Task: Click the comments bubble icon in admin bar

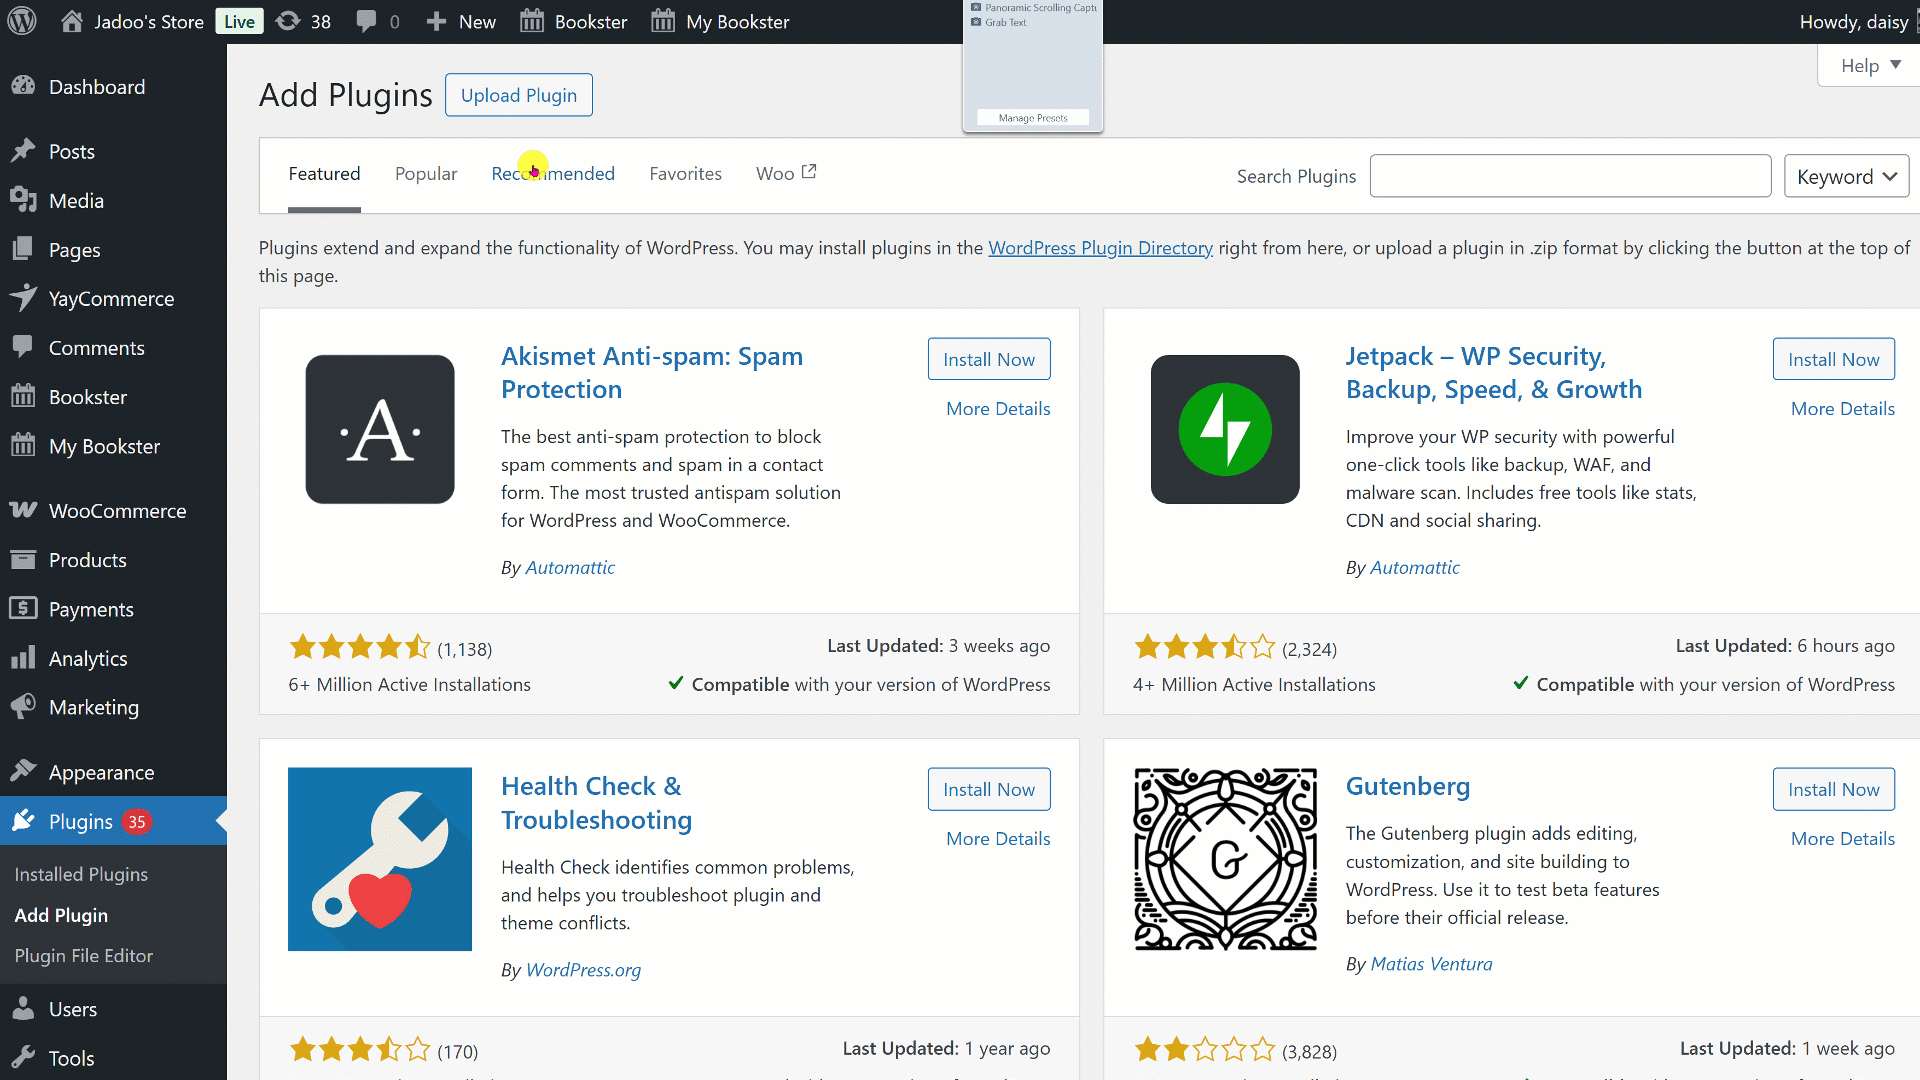Action: pyautogui.click(x=367, y=21)
